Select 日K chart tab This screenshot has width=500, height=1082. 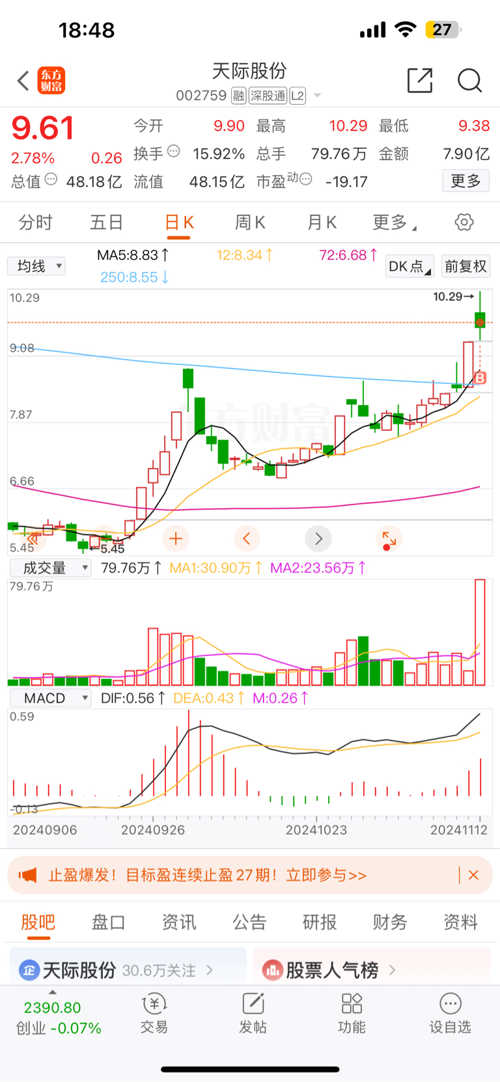179,222
